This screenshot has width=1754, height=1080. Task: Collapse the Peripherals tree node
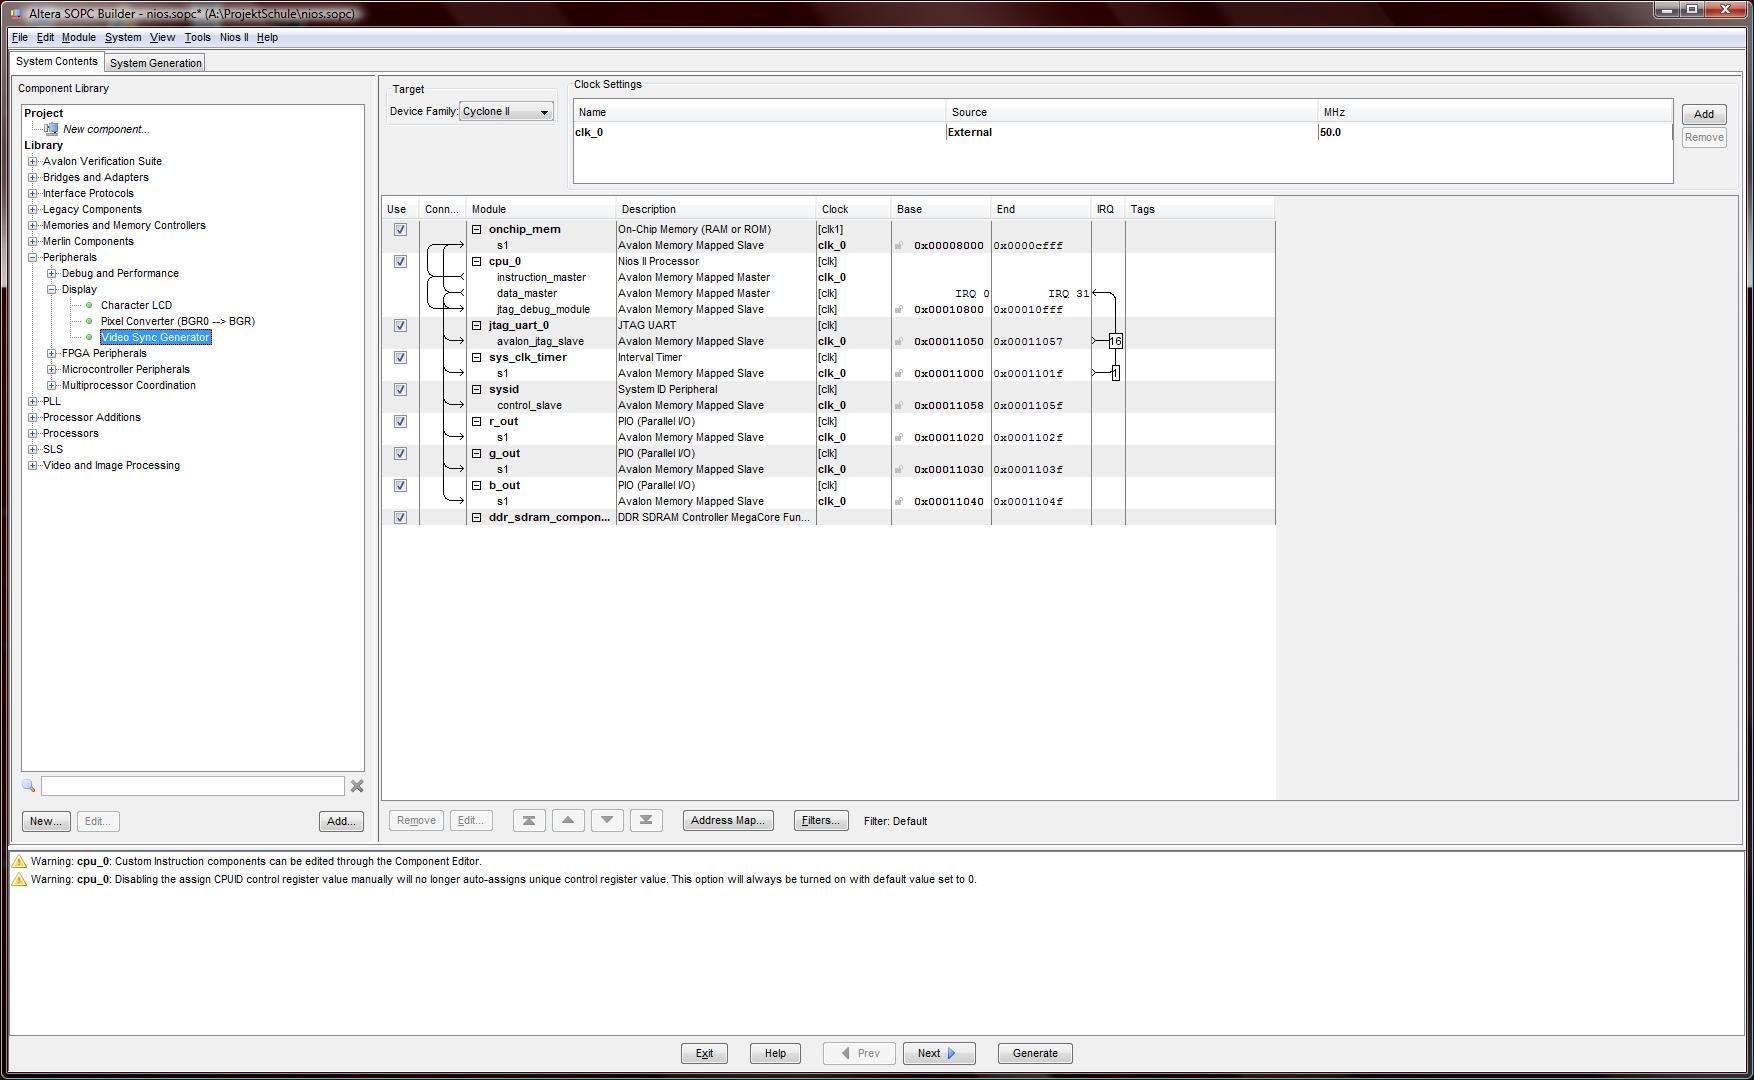coord(33,257)
